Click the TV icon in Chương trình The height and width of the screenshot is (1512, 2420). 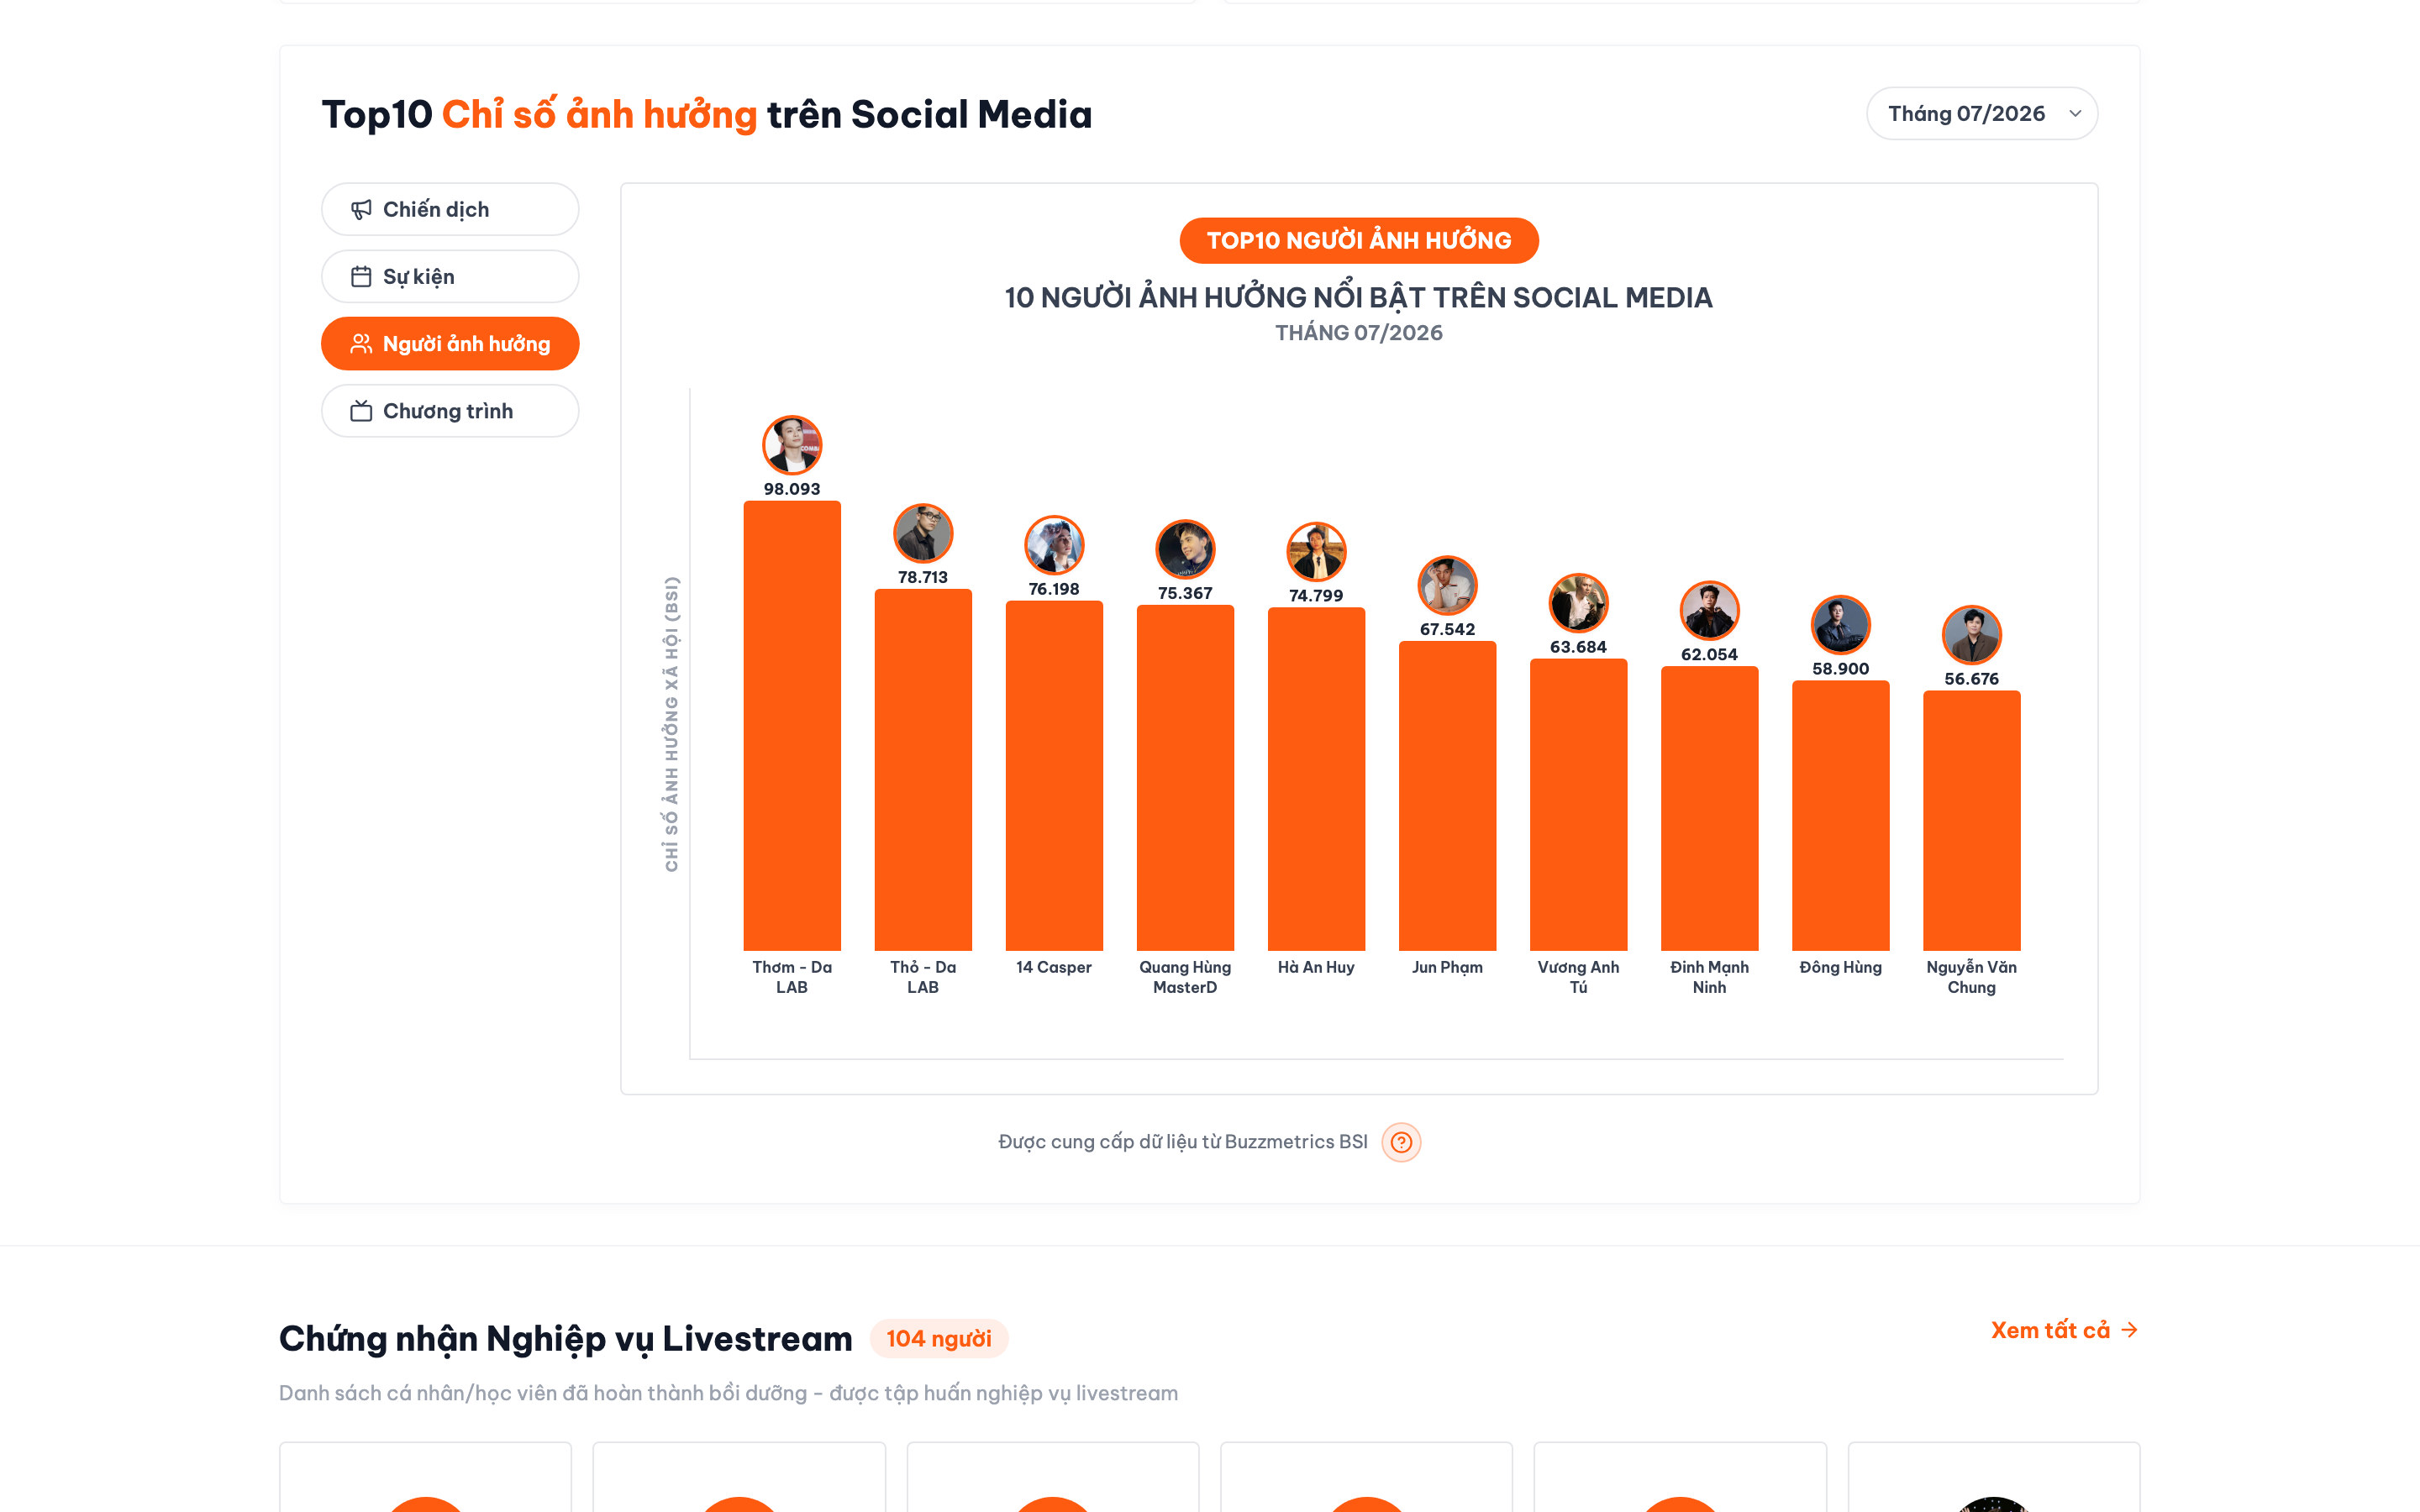pyautogui.click(x=361, y=411)
